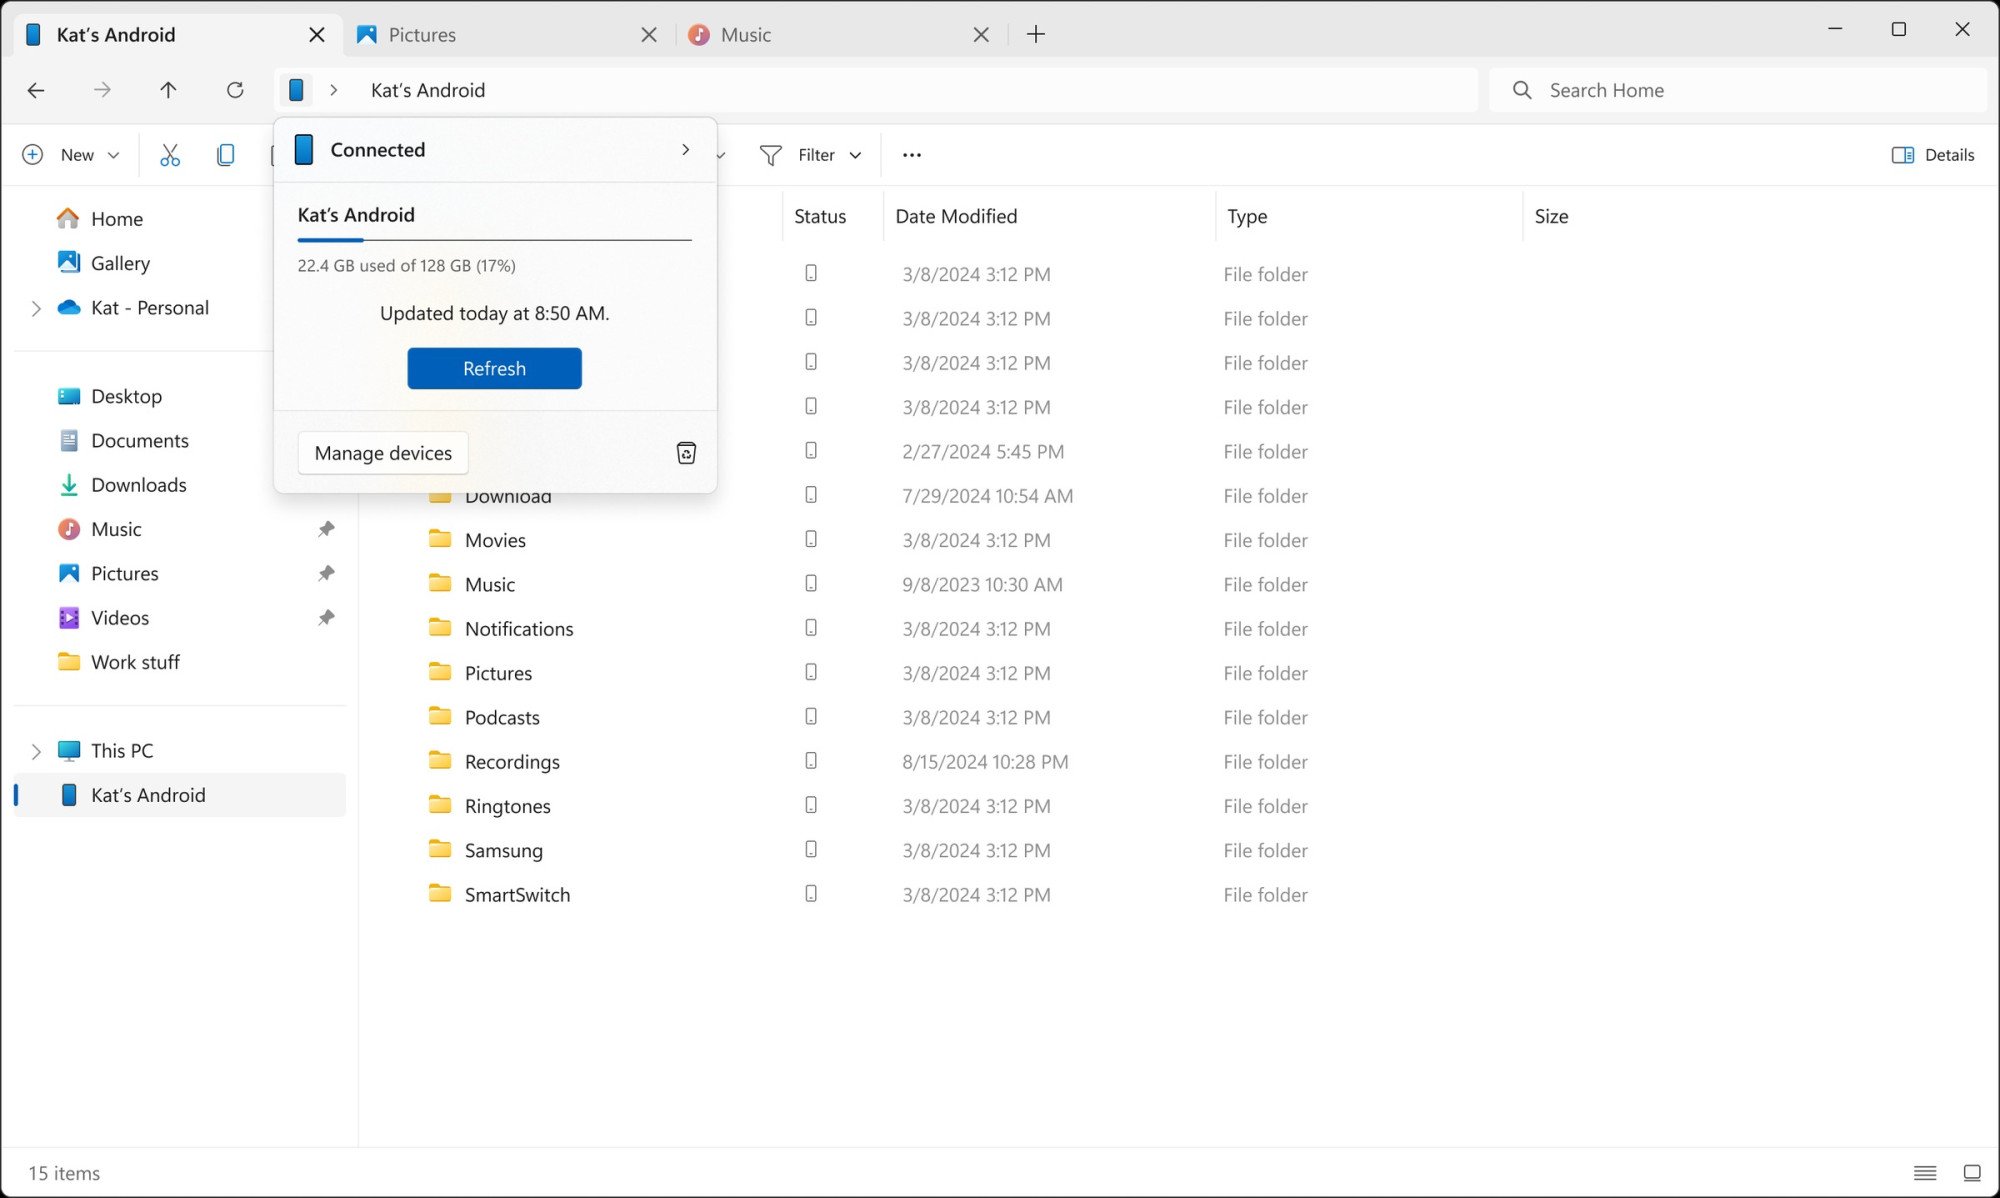This screenshot has height=1198, width=2000.
Task: Click the cut icon in the toolbar
Action: (168, 154)
